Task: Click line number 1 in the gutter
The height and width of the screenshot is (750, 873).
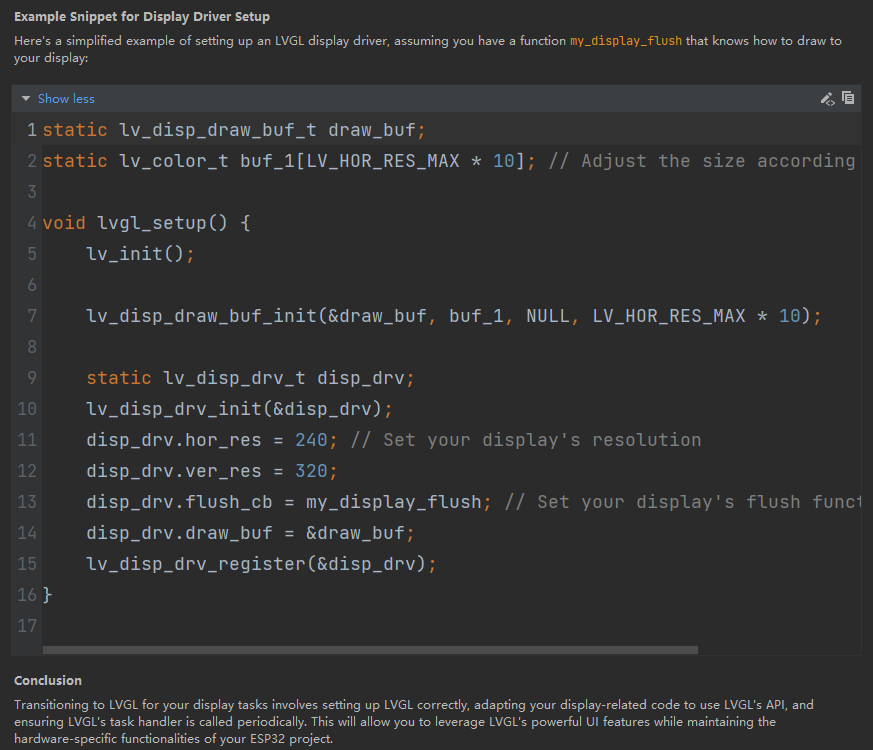Action: (x=32, y=130)
